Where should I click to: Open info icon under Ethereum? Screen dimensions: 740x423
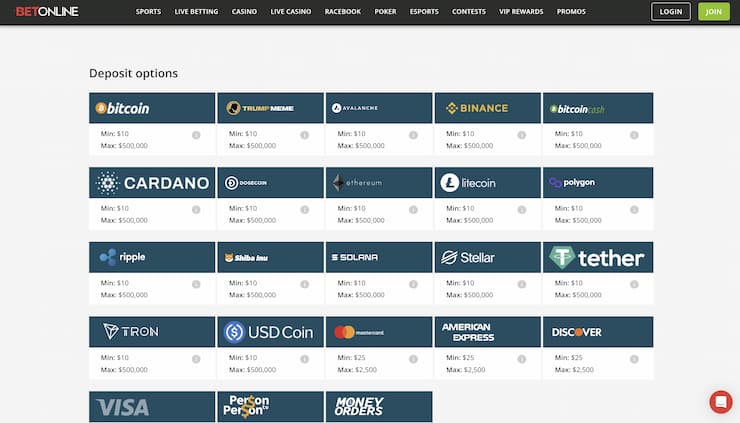[x=413, y=210]
